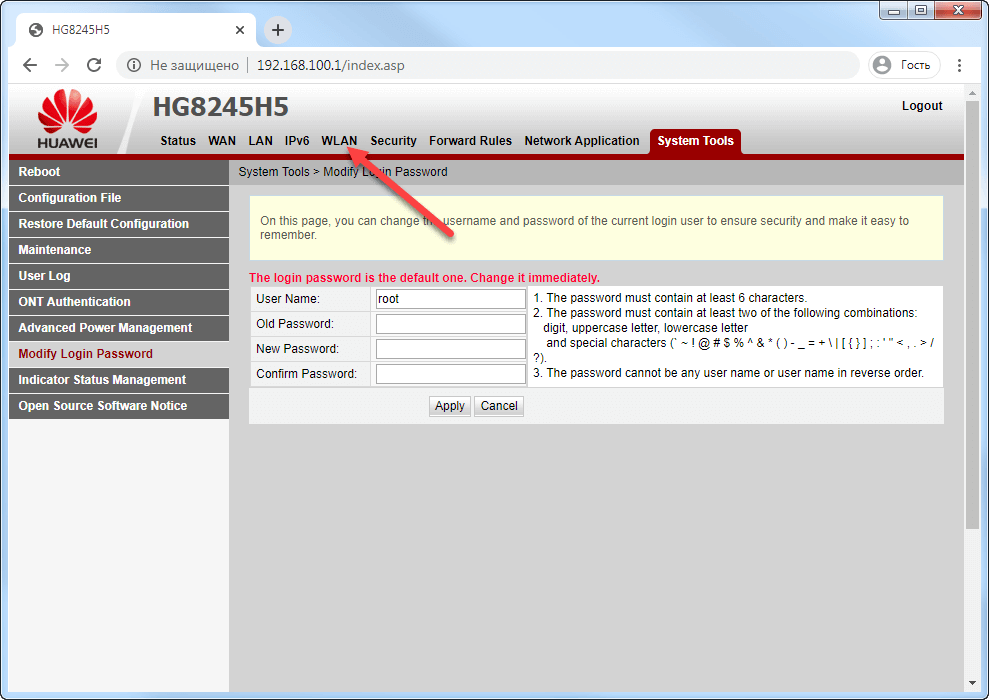The width and height of the screenshot is (989, 700).
Task: Focus the Old Password field
Action: click(x=450, y=324)
